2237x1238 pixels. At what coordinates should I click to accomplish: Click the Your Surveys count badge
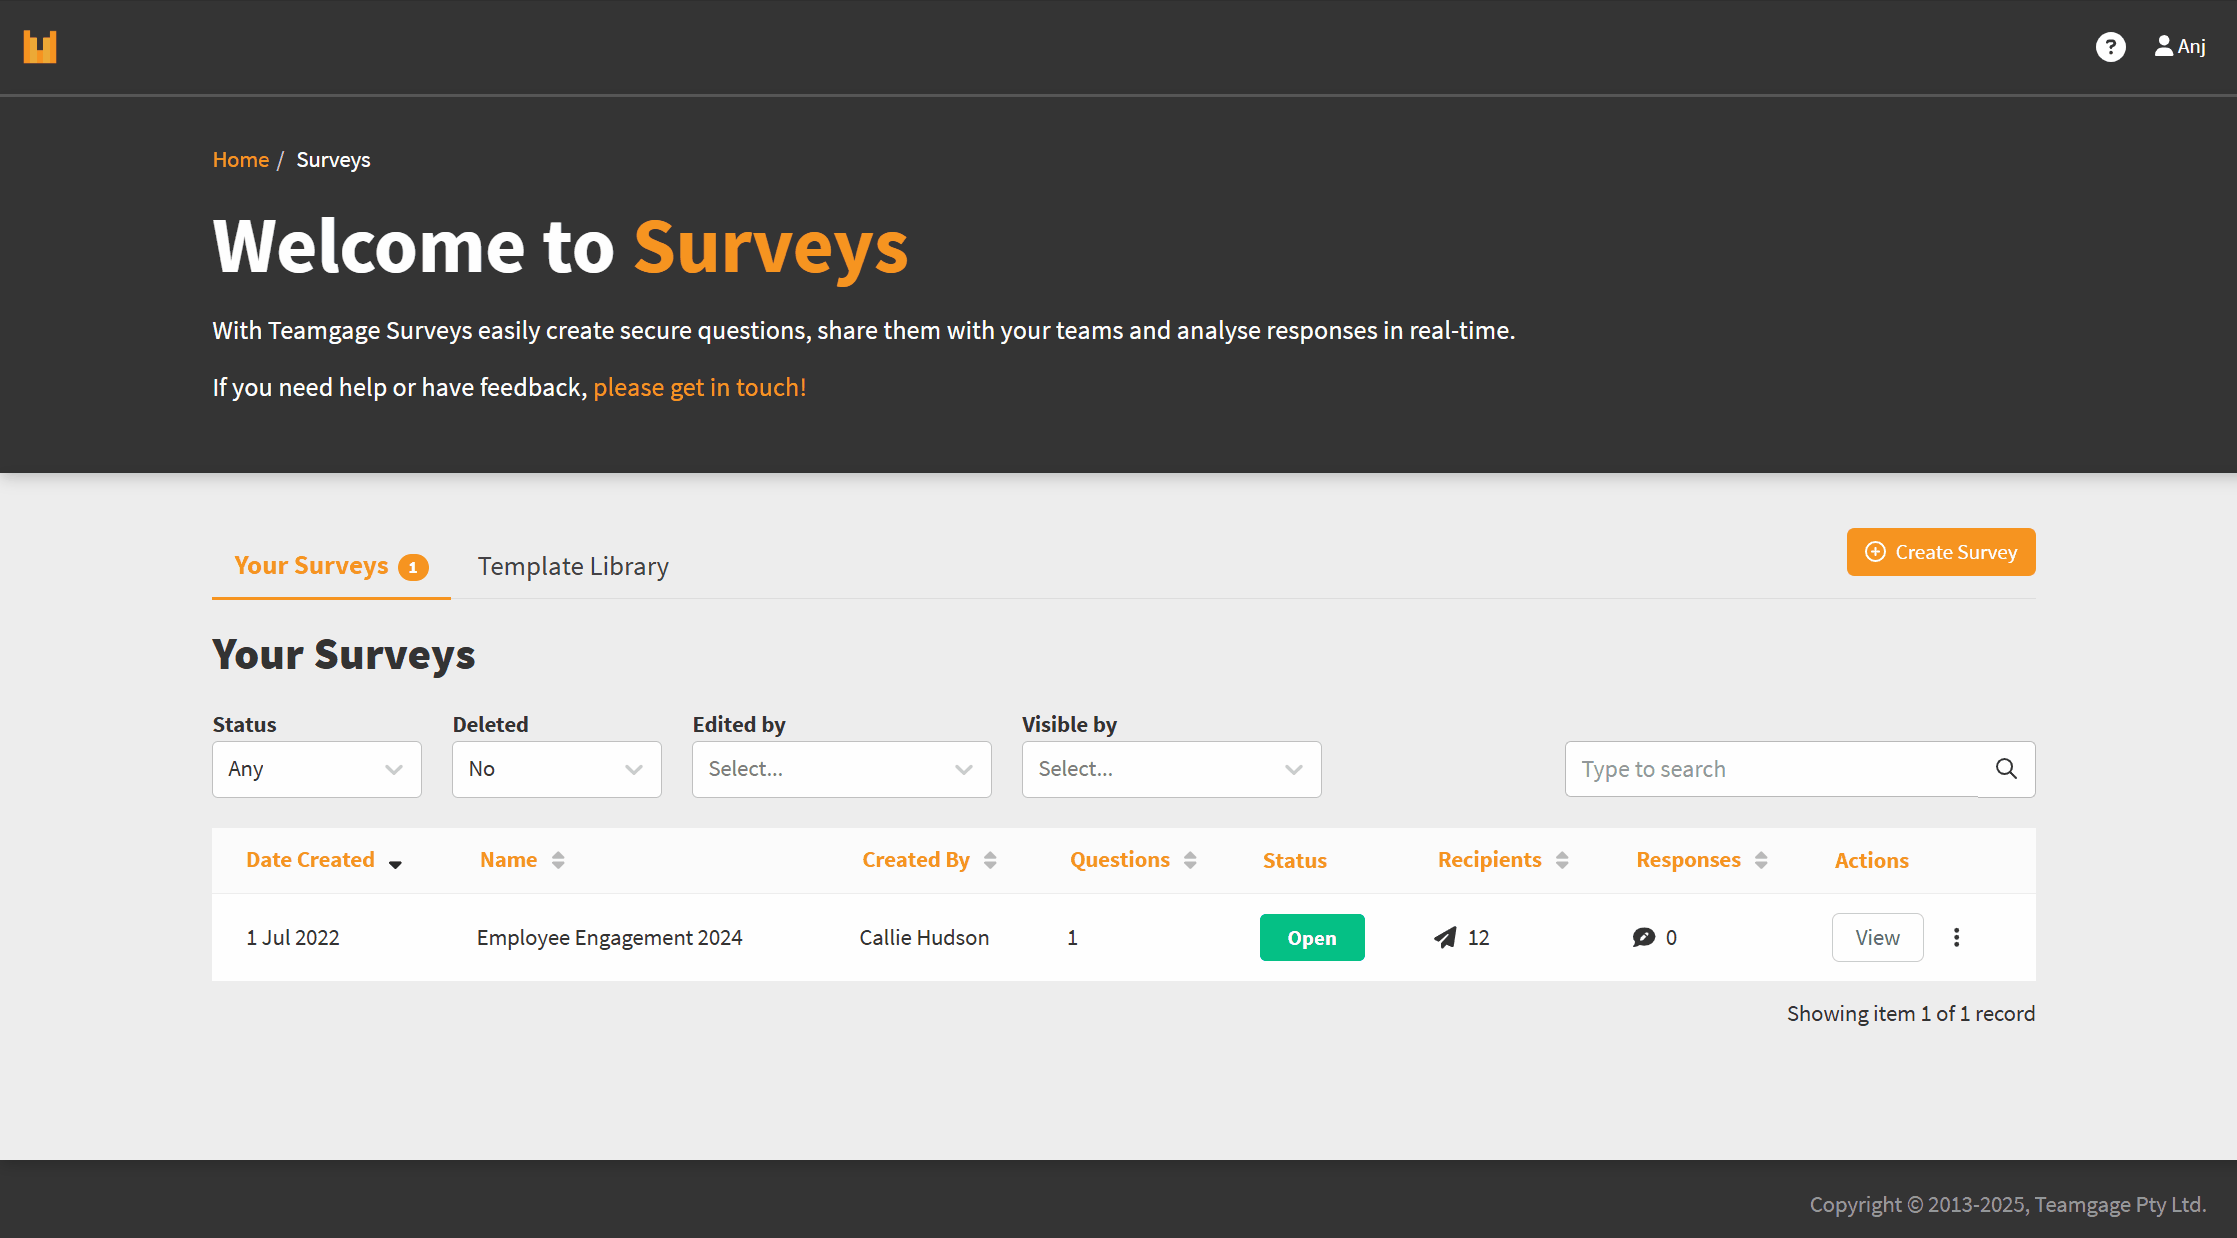pyautogui.click(x=413, y=567)
